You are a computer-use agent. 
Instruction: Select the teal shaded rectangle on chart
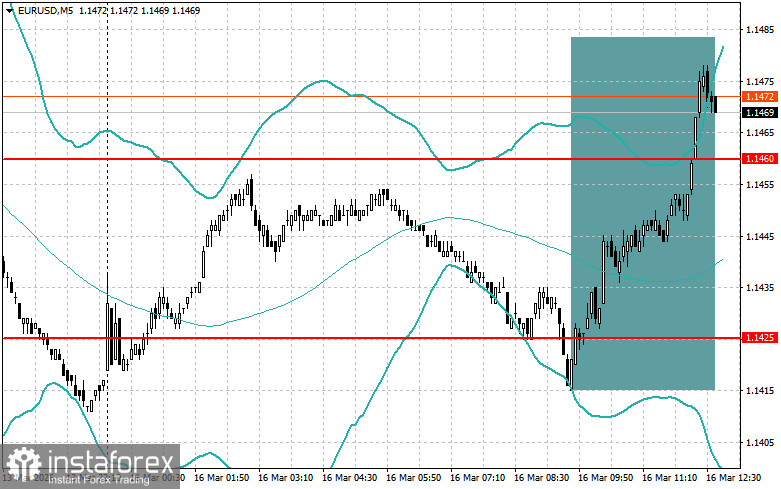[x=643, y=213]
